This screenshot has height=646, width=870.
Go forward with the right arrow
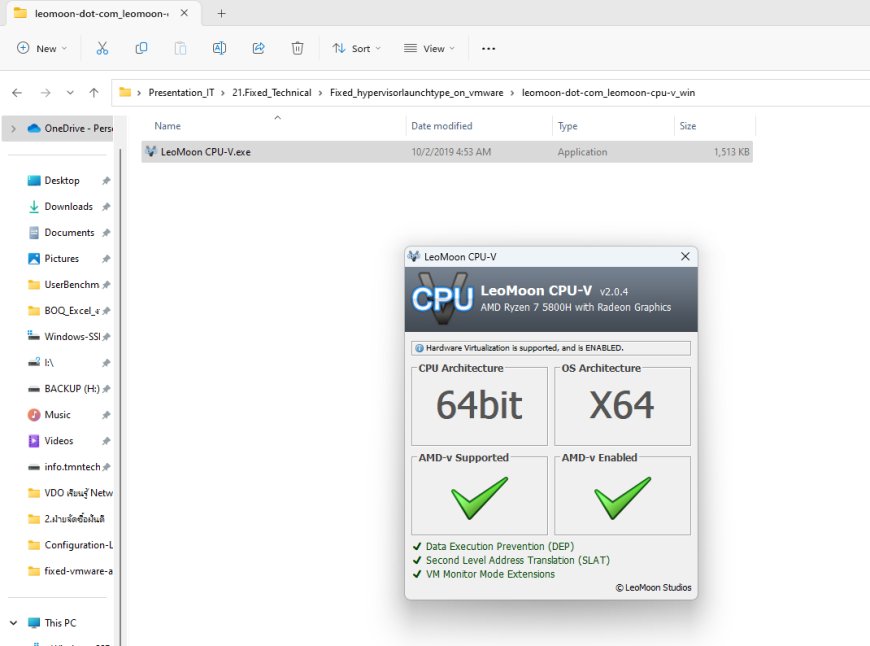point(45,93)
